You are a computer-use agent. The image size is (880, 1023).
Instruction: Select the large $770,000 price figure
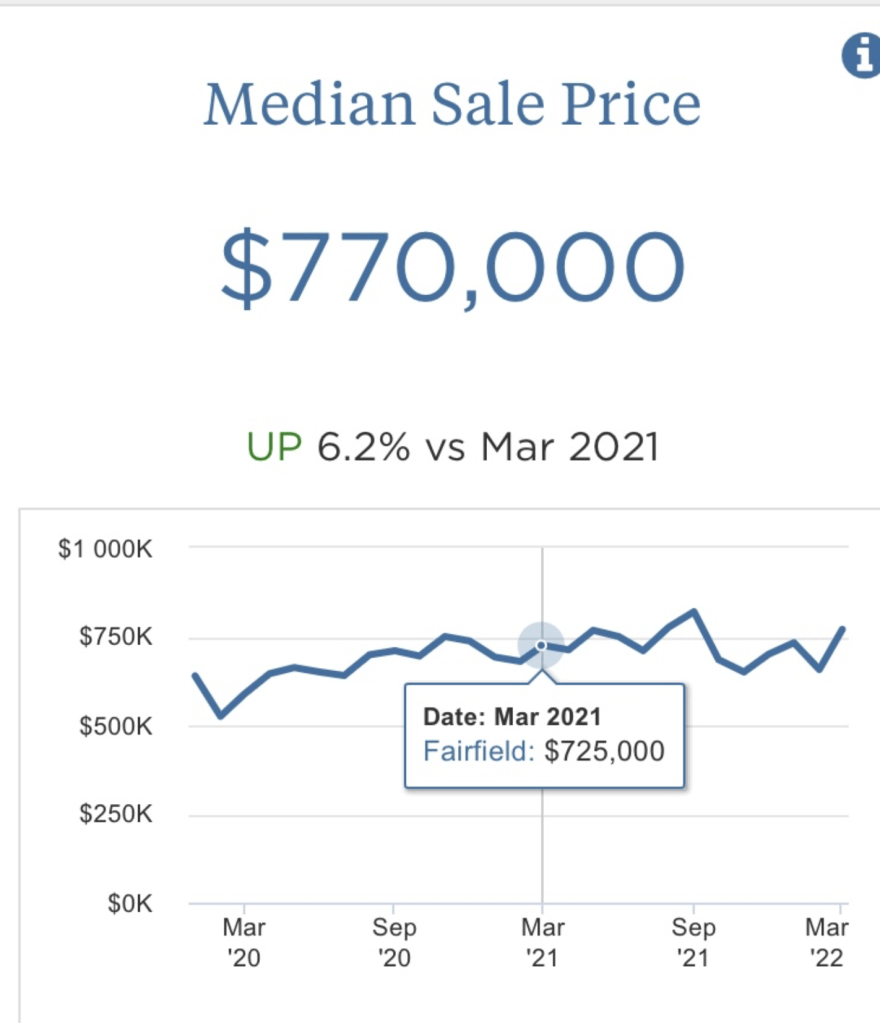pyautogui.click(x=452, y=268)
